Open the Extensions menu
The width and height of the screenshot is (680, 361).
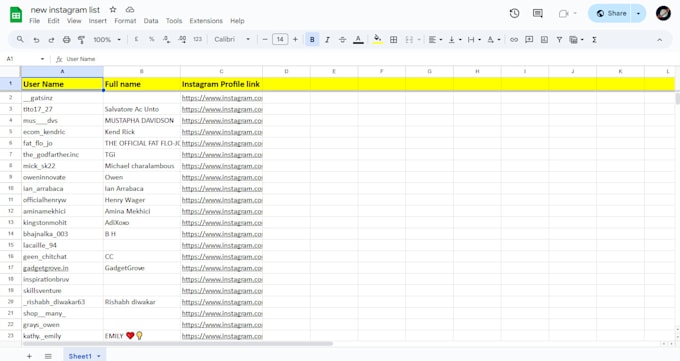click(x=206, y=21)
